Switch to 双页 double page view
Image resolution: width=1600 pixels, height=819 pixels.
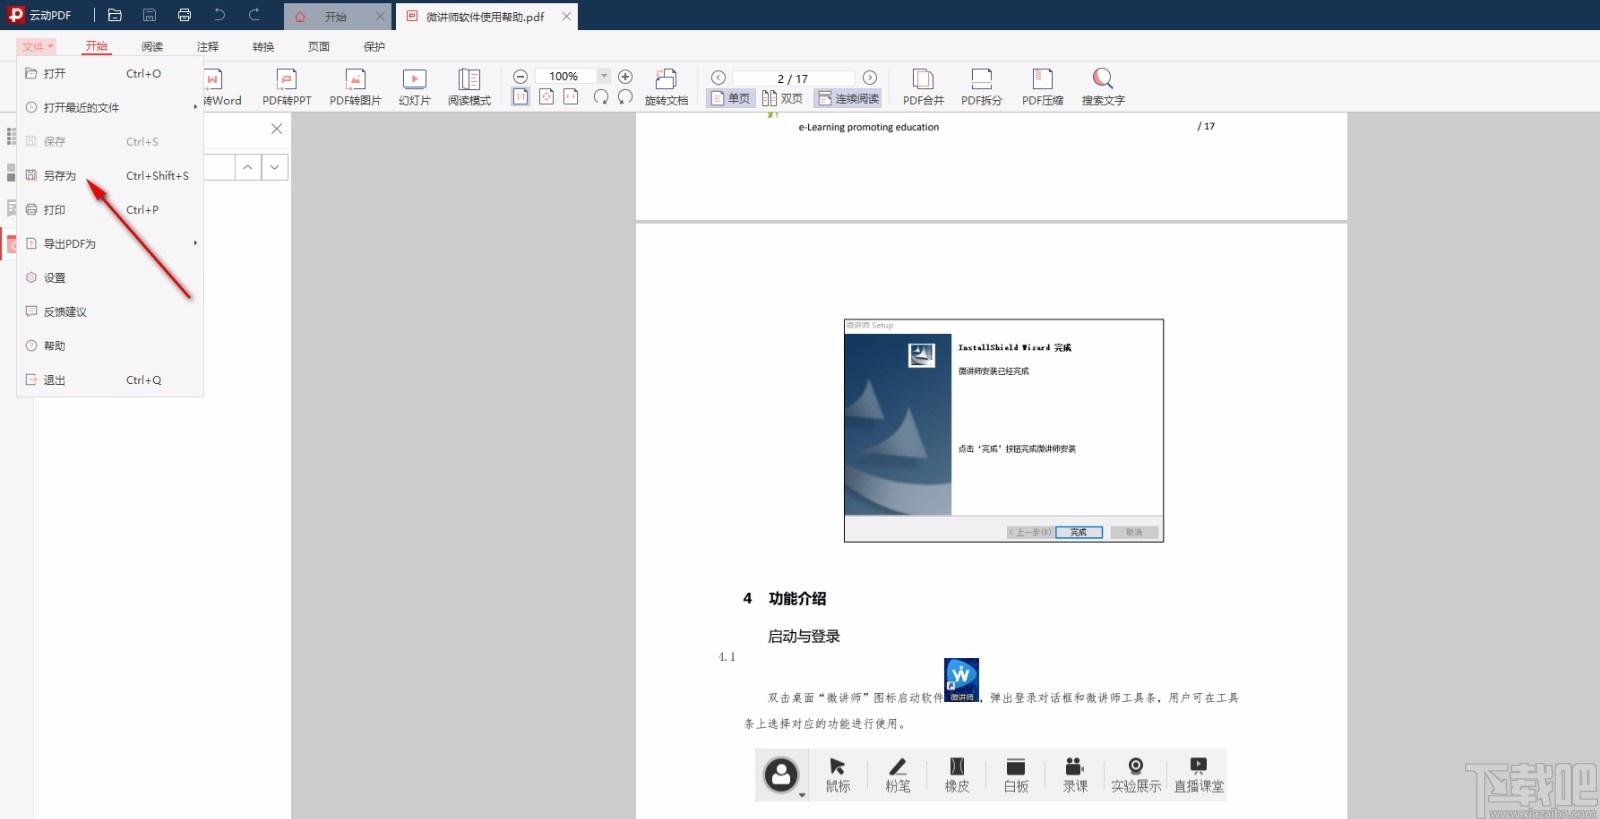click(x=782, y=98)
